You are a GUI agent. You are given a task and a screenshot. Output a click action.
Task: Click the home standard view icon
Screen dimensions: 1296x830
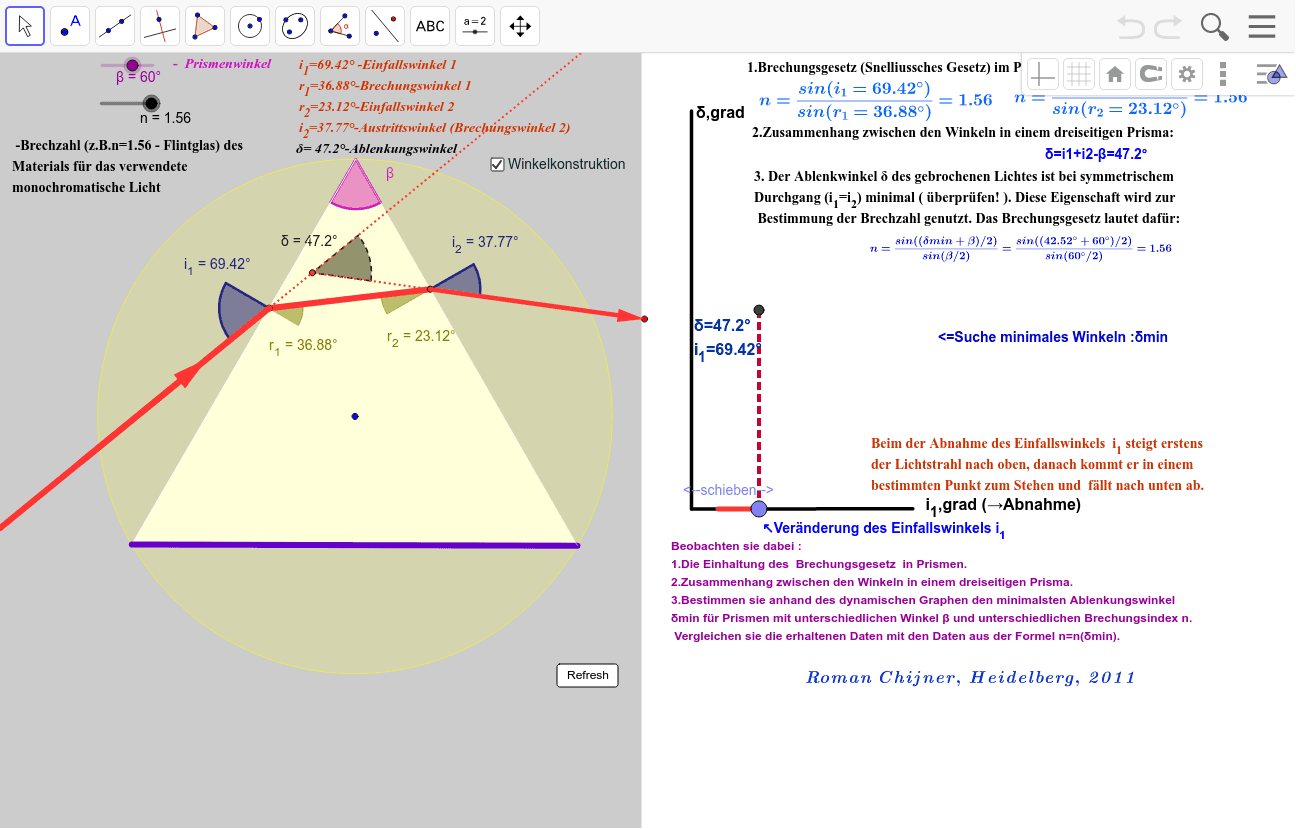pyautogui.click(x=1114, y=74)
